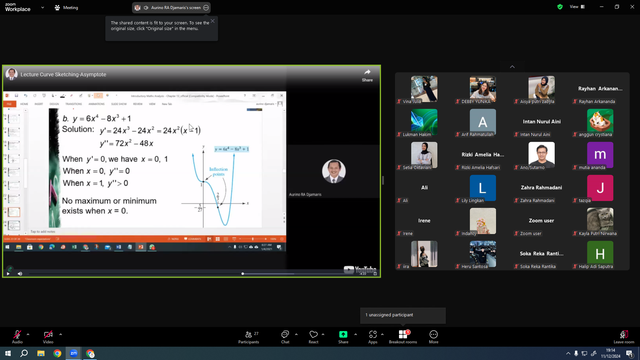Select the Zoom user participant tile
Screen dimensions: 640x360
pos(542,221)
